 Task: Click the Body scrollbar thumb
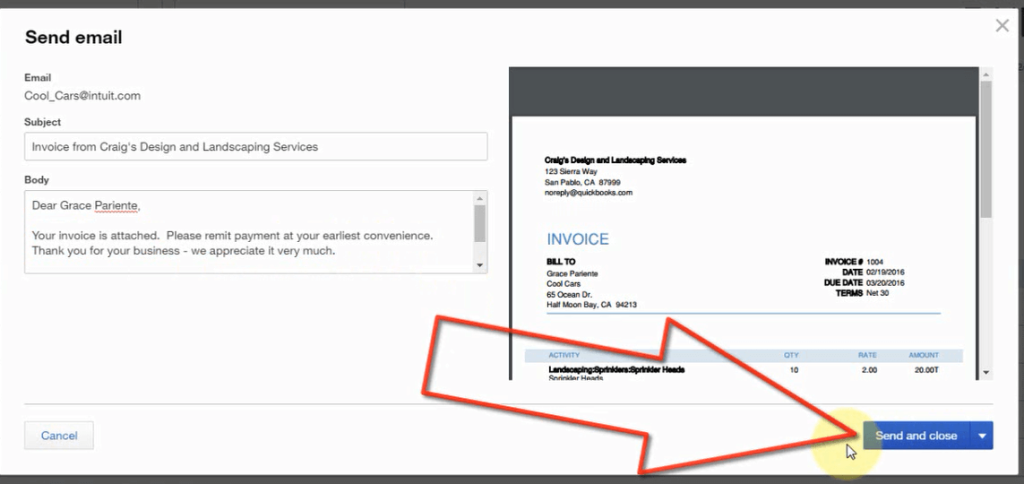480,223
